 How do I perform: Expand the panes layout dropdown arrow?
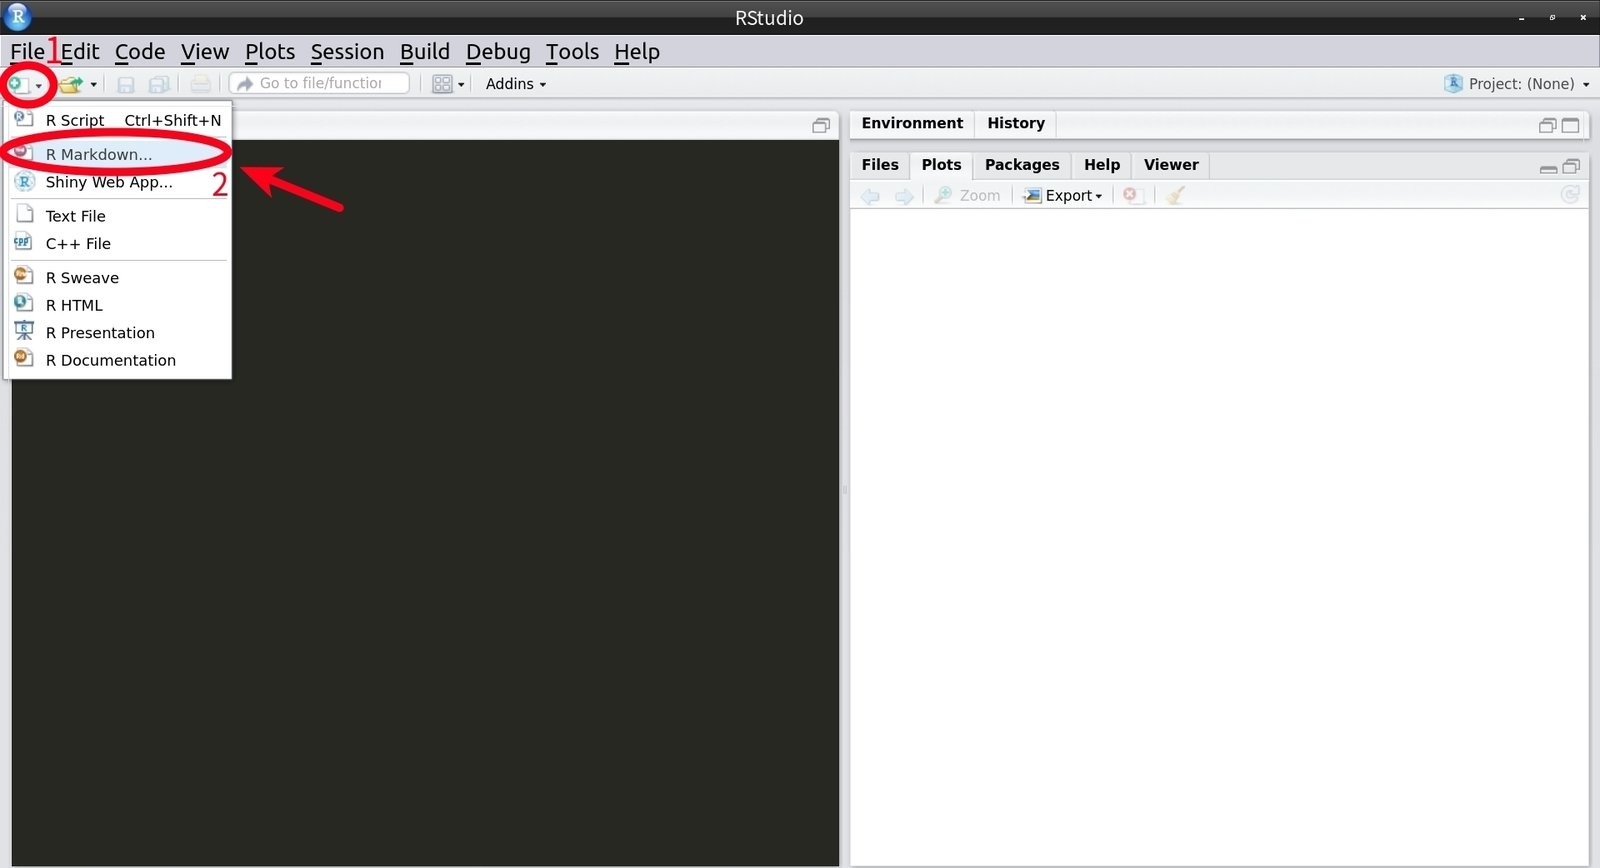click(x=461, y=85)
